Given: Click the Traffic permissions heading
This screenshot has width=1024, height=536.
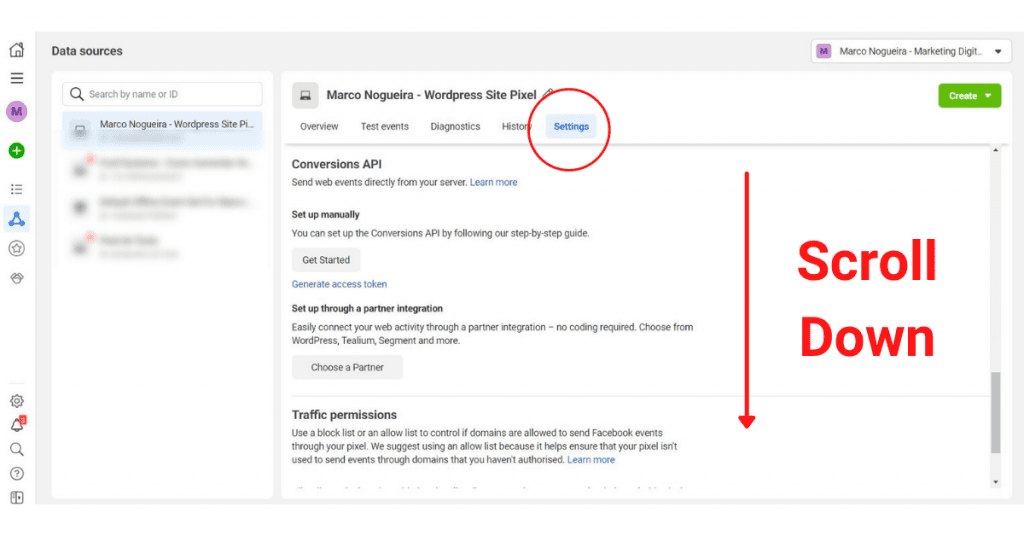Looking at the screenshot, I should click(344, 415).
